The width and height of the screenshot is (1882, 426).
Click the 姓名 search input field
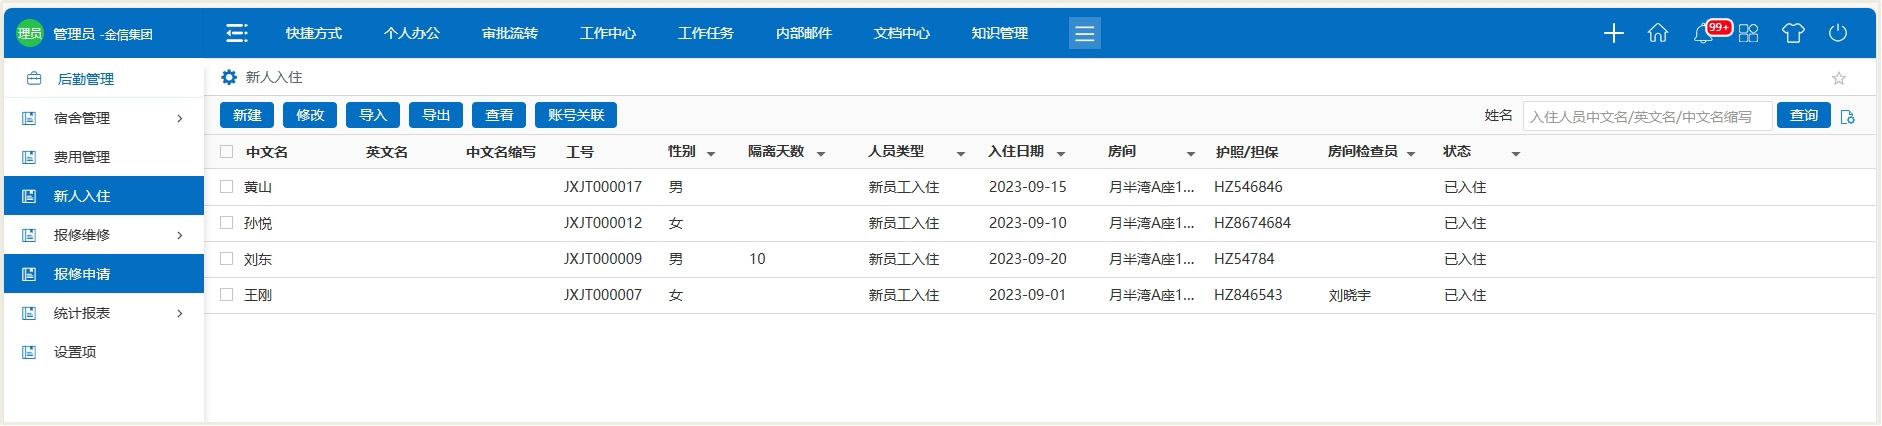(1646, 116)
